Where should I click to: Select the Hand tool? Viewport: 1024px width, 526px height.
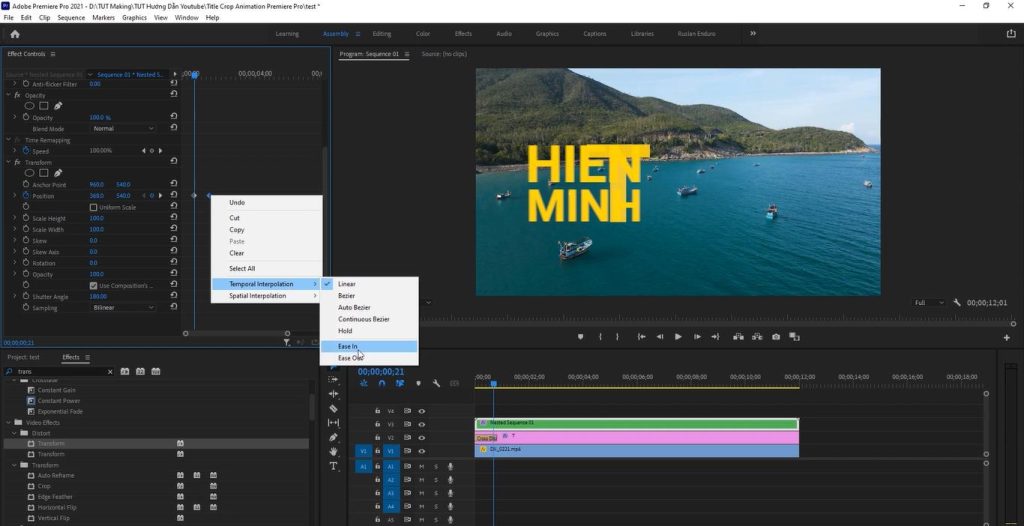tap(333, 452)
